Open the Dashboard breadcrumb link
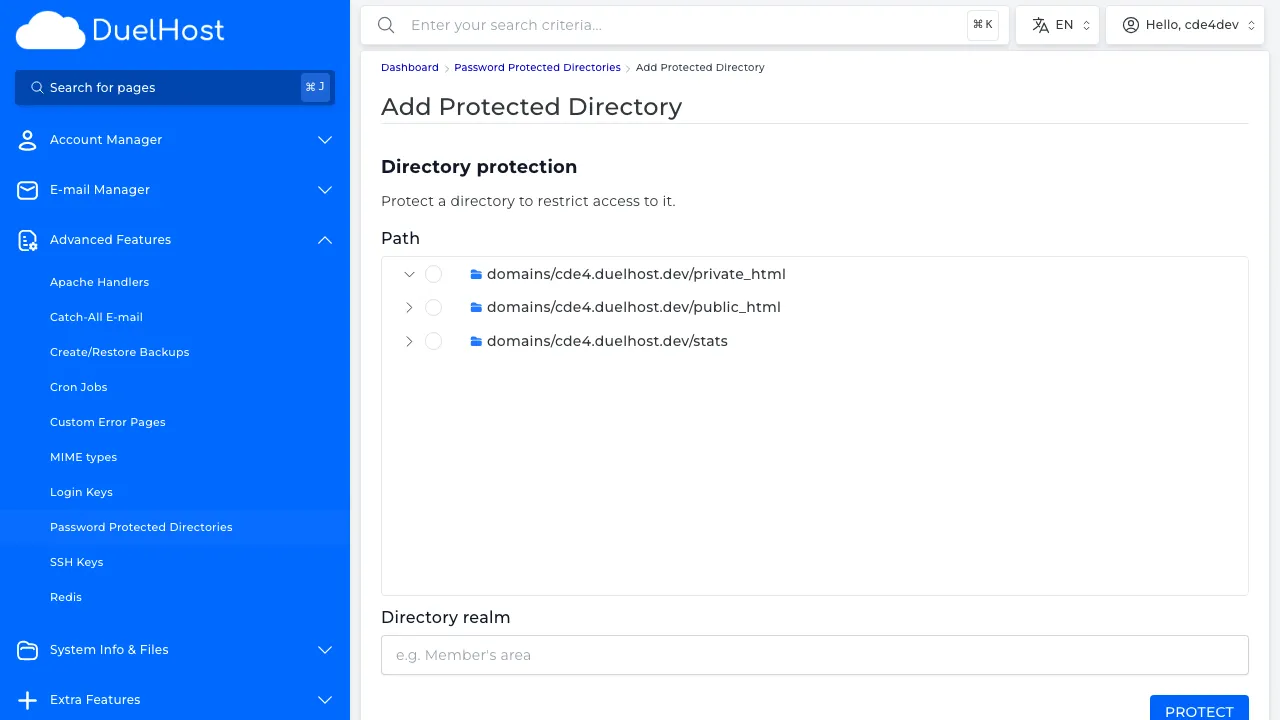 click(409, 67)
